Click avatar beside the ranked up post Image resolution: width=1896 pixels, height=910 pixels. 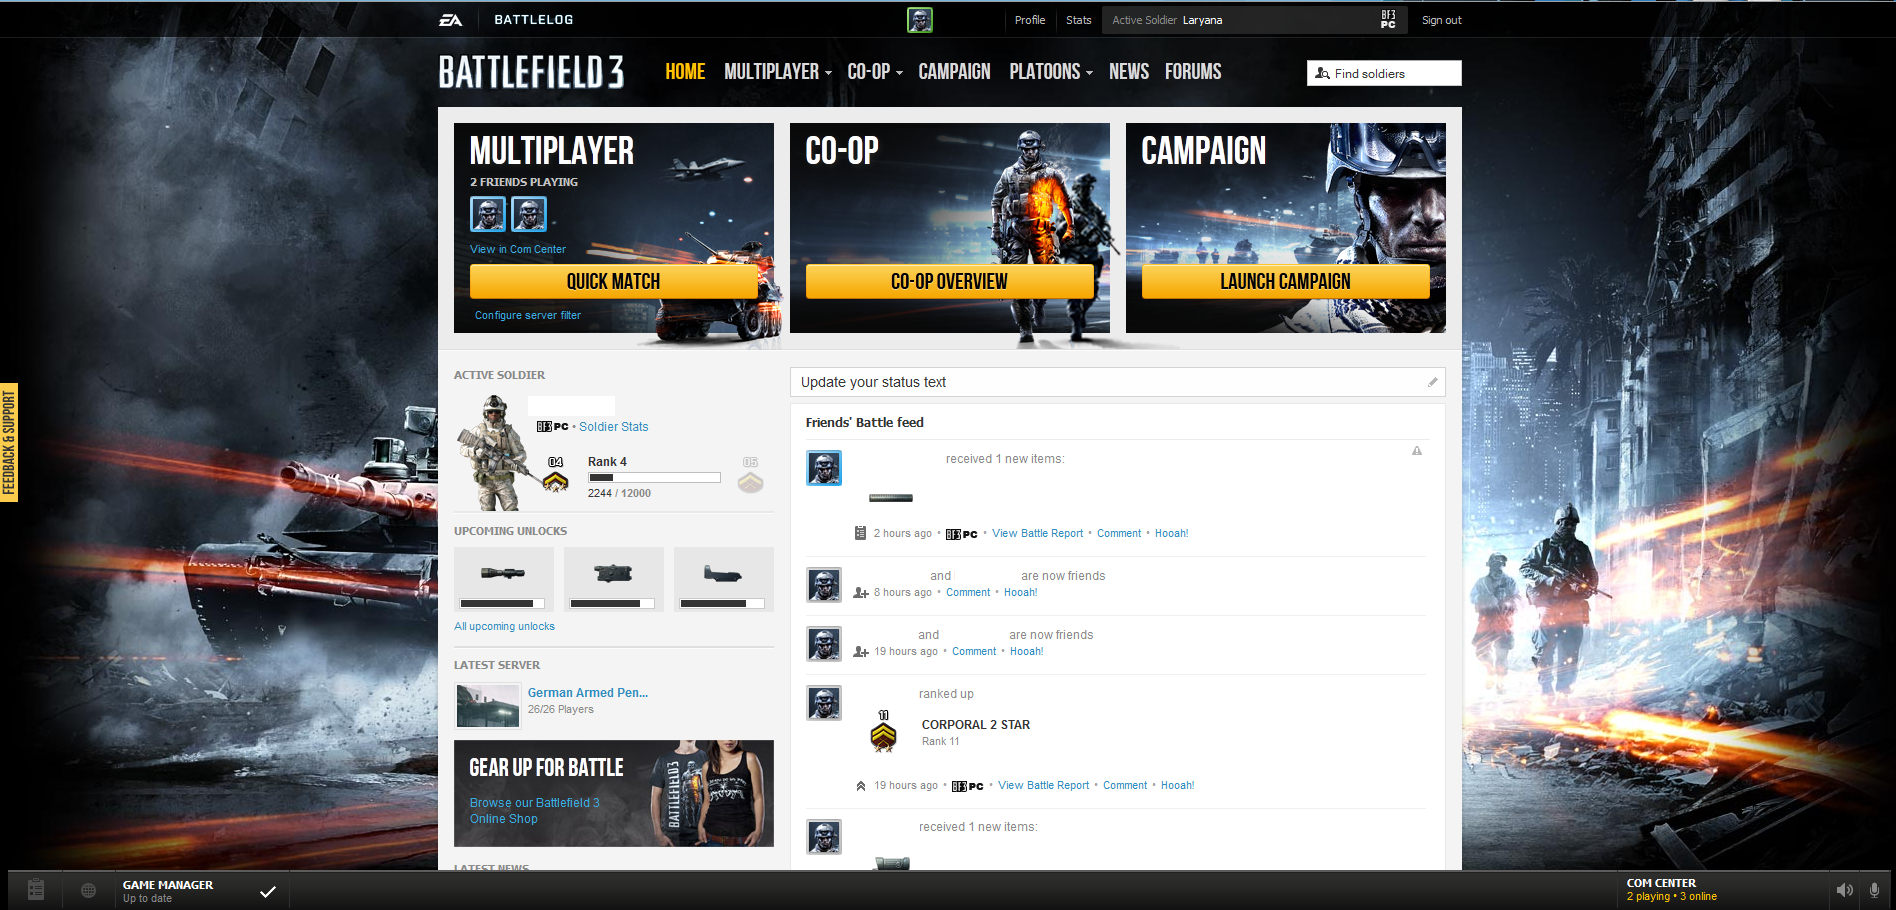824,703
